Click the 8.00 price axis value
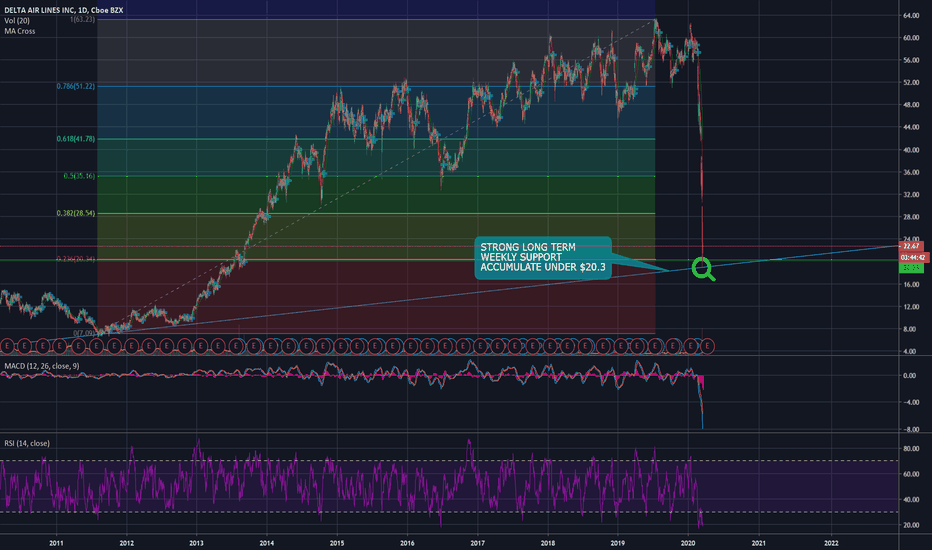Screen dimensions: 932x550 click(909, 329)
